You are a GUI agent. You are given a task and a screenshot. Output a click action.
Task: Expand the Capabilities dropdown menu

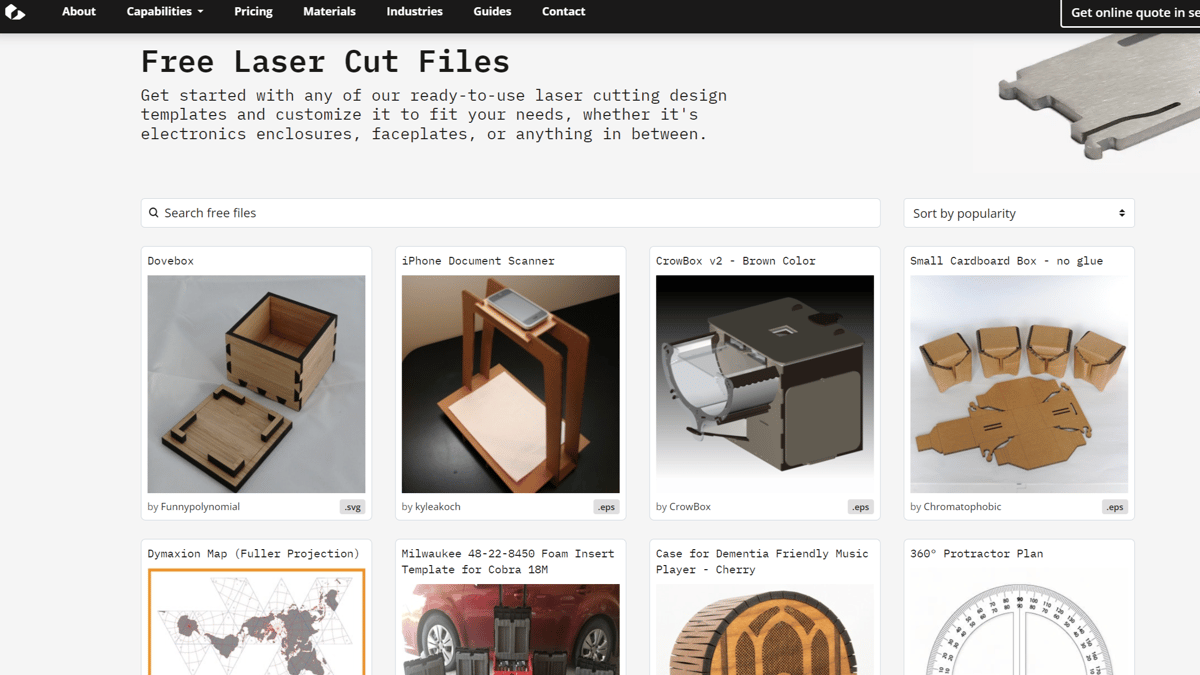point(165,12)
